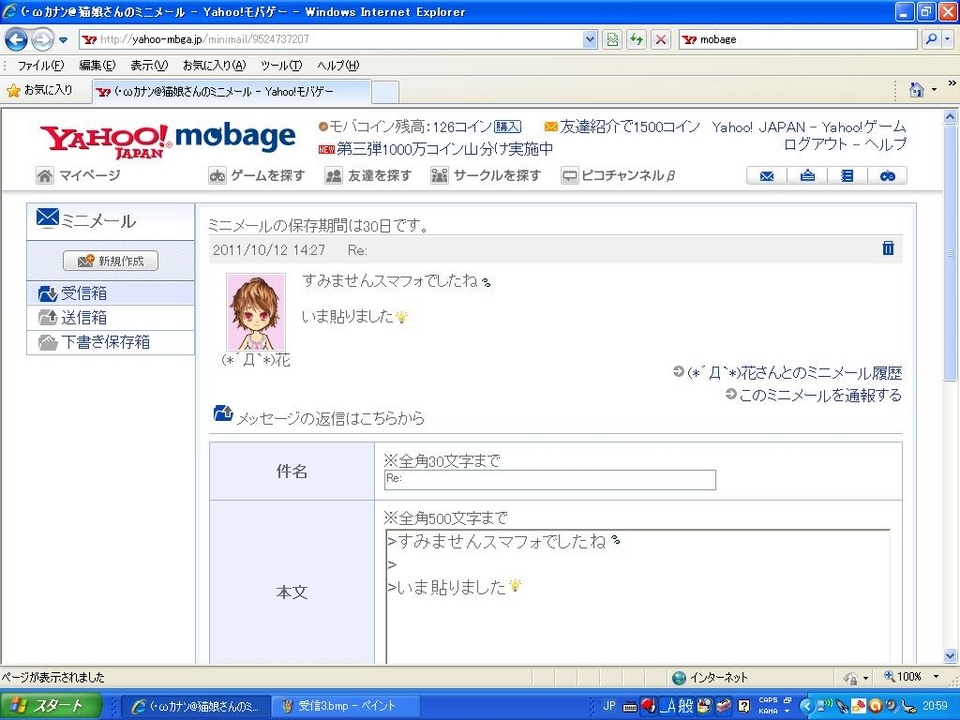Click the sender avatar thumbnail
Screen dimensions: 960x720
(256, 312)
